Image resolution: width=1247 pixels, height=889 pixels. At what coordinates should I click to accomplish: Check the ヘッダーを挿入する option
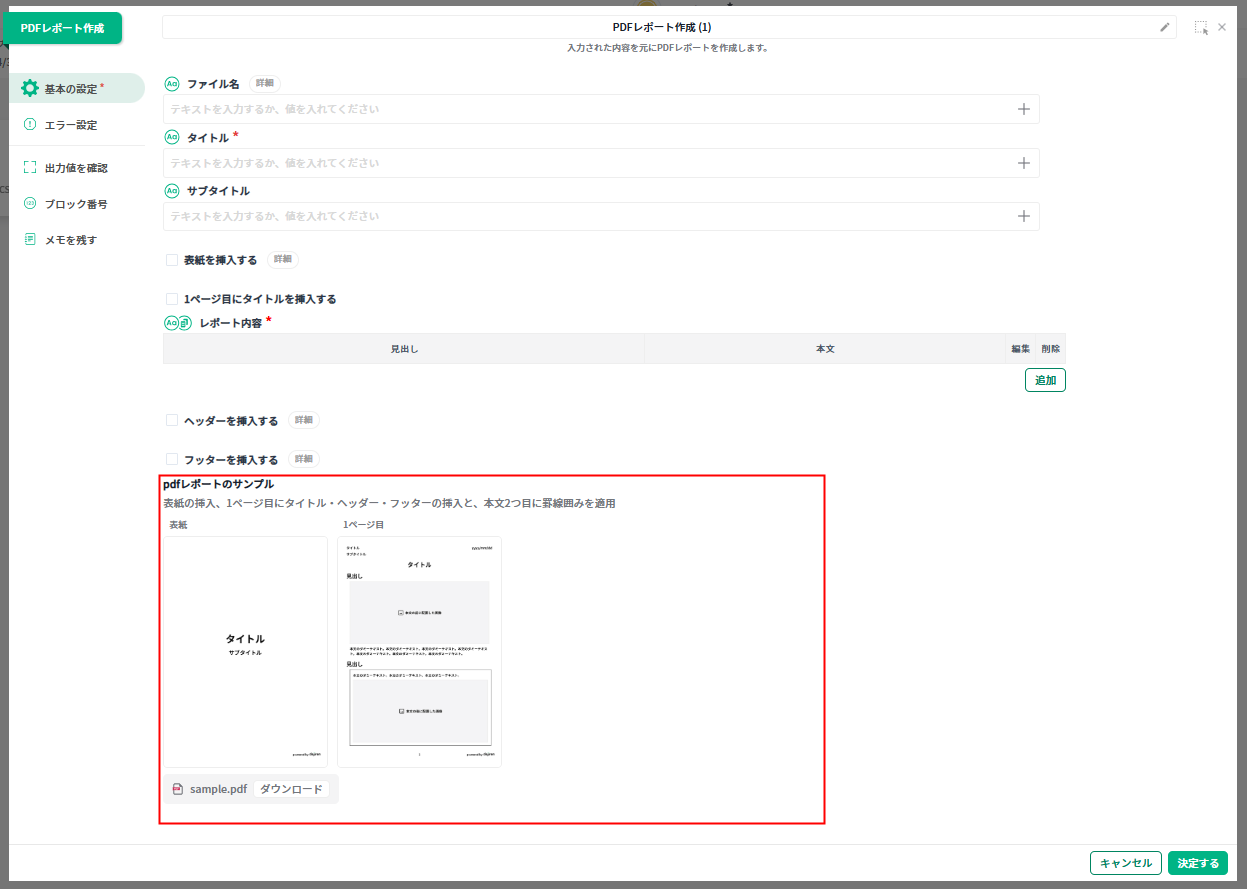pyautogui.click(x=172, y=421)
